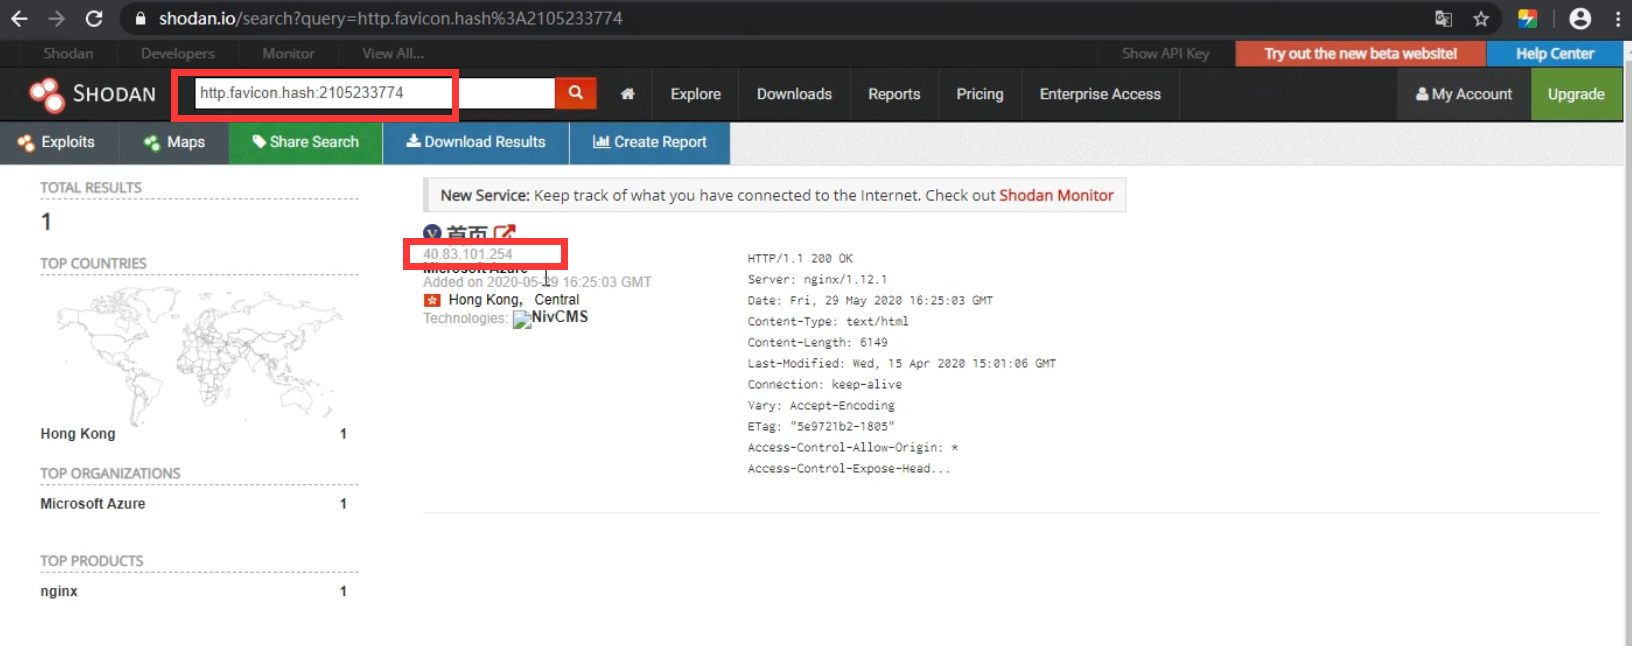
Task: Open Chrome three-dot menu
Action: click(x=1618, y=19)
